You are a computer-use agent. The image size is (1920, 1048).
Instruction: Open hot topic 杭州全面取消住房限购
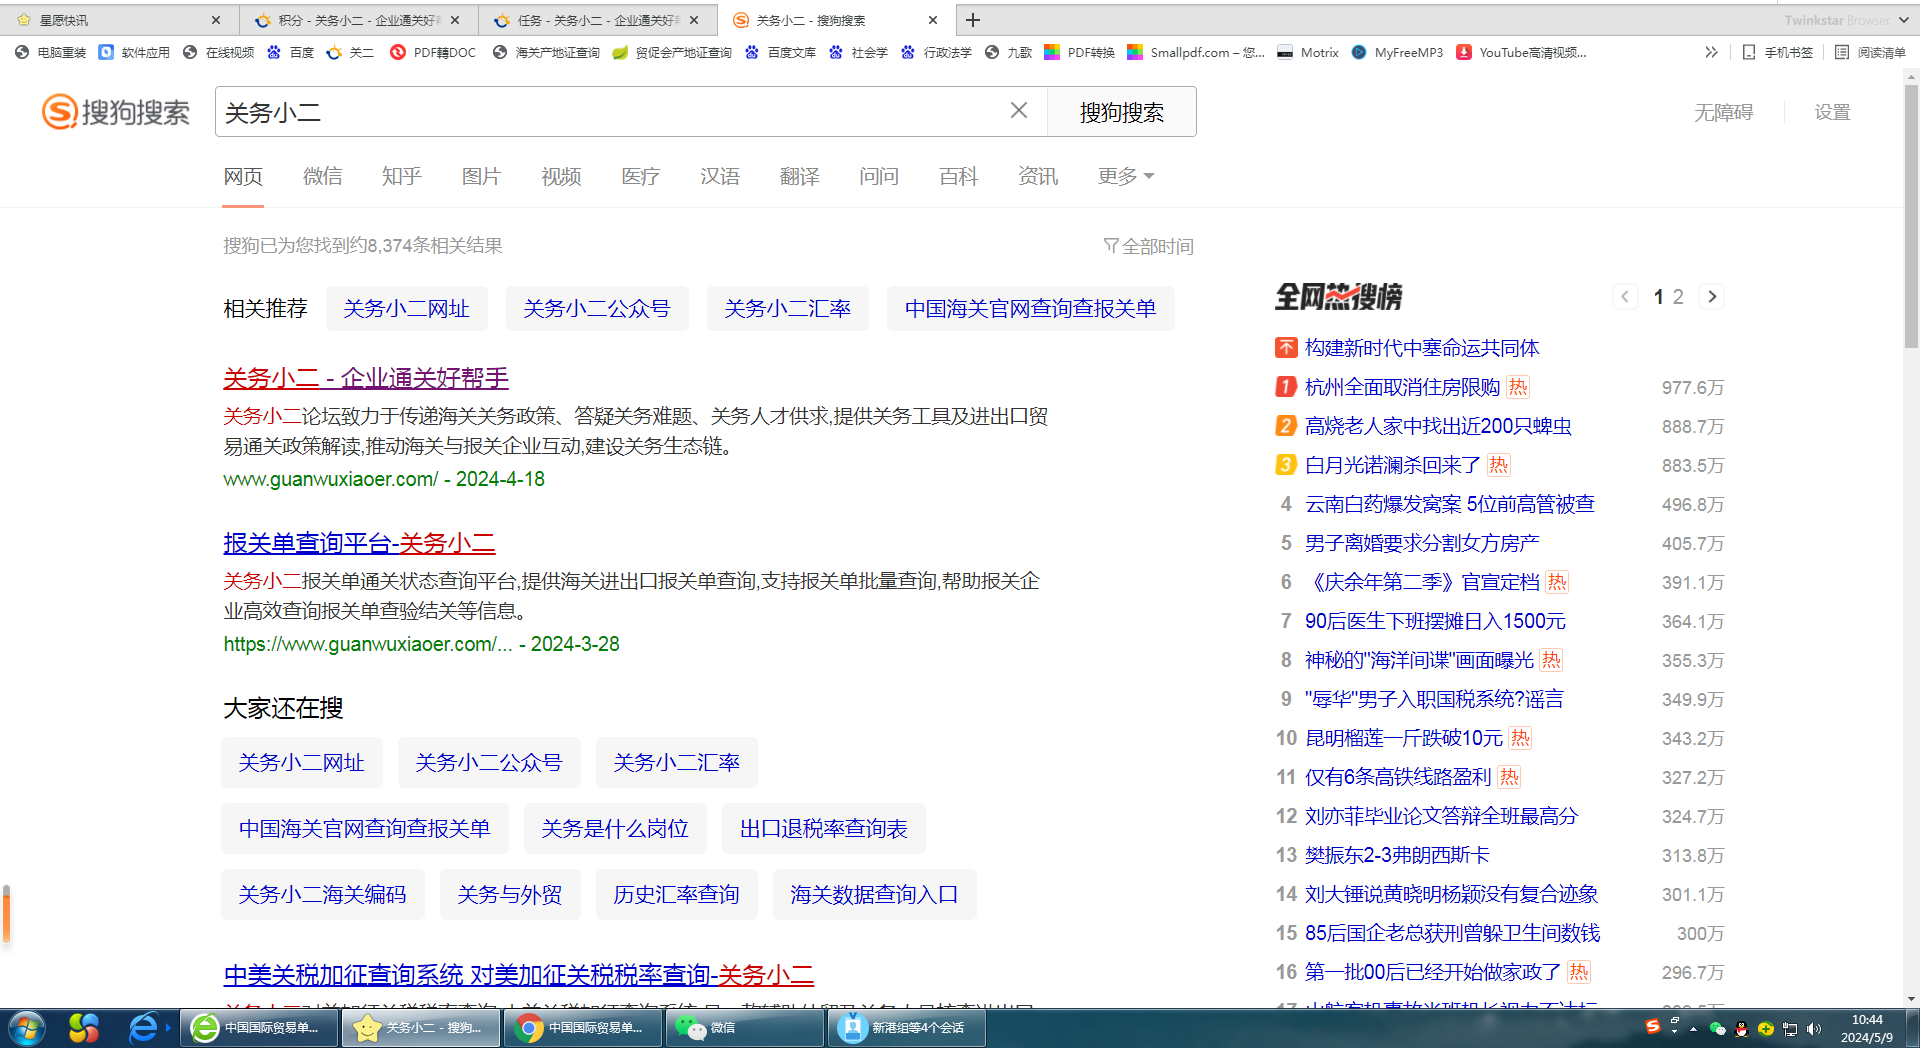1402,387
